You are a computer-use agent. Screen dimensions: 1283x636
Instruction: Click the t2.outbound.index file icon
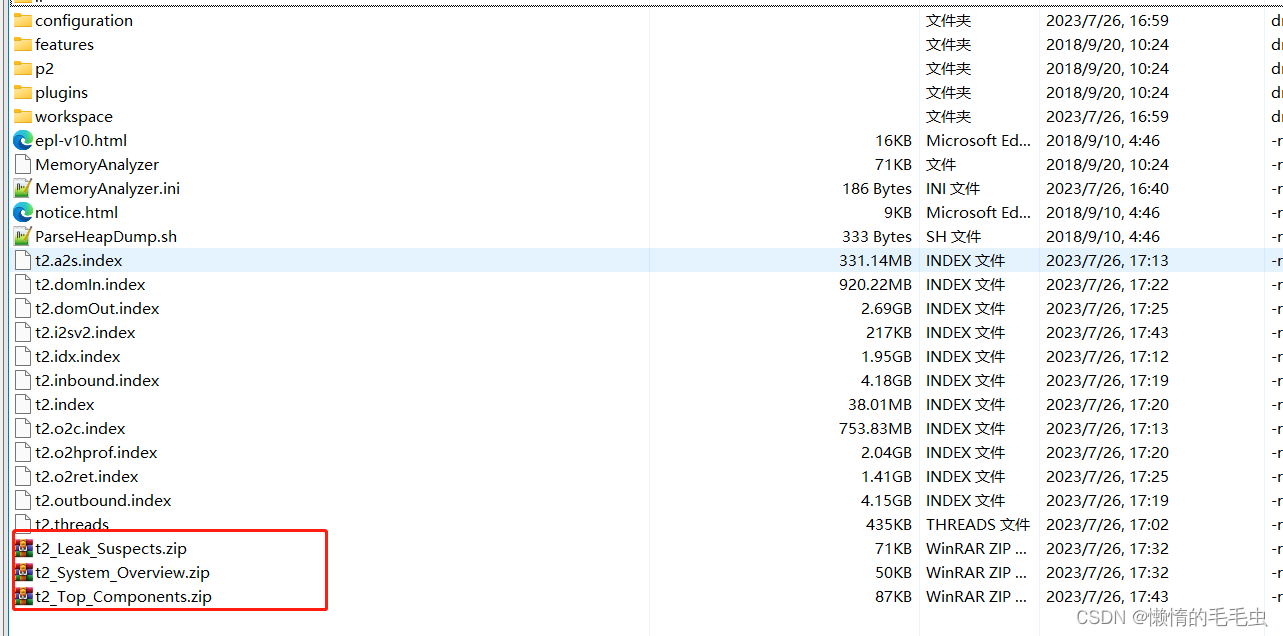[22, 500]
